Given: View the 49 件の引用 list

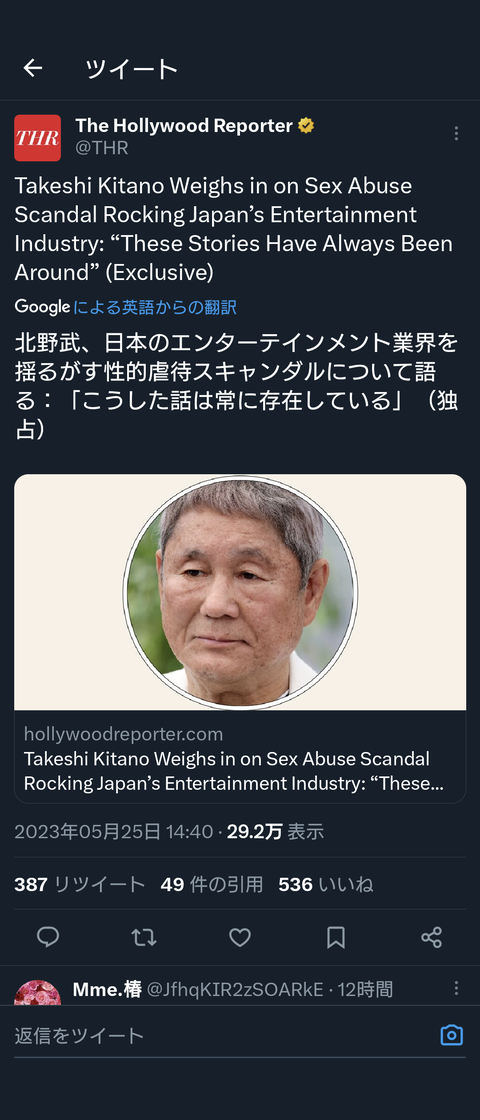Looking at the screenshot, I should [x=211, y=885].
